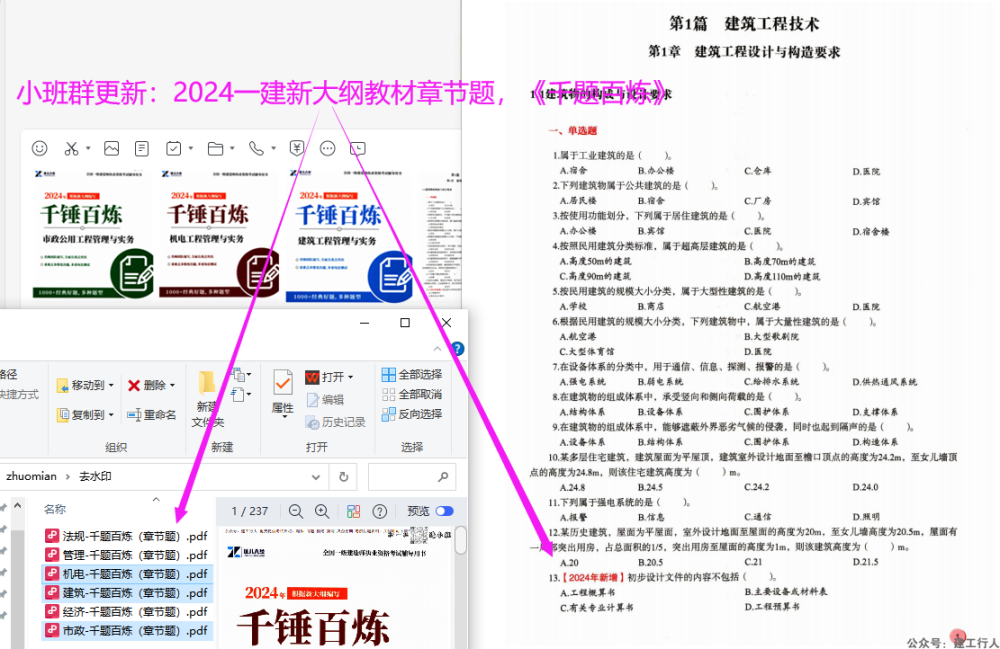Zoom in on the PDF preview pane

322,511
